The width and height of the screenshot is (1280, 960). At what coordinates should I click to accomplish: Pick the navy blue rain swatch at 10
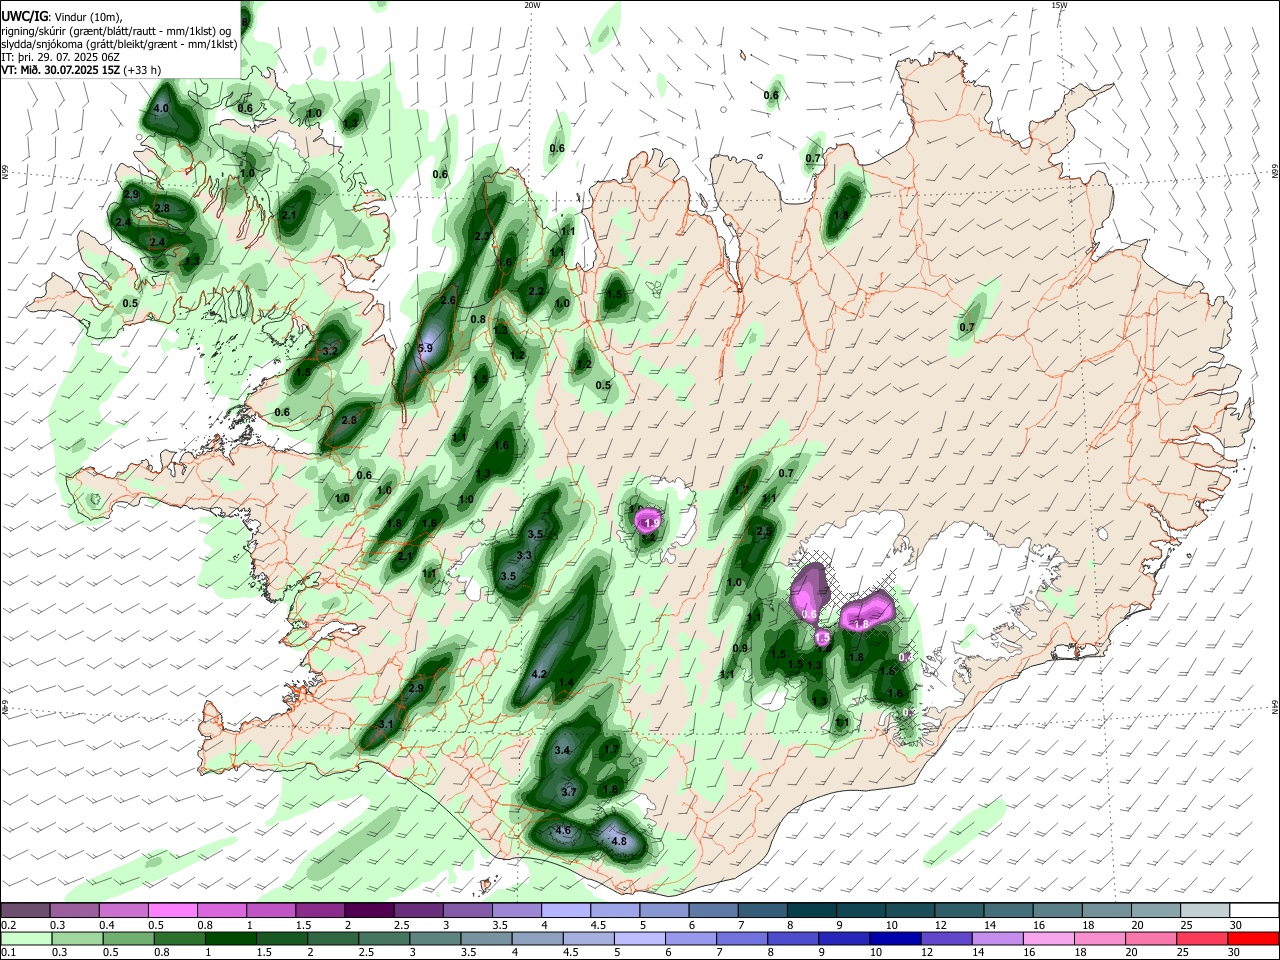coord(893,938)
